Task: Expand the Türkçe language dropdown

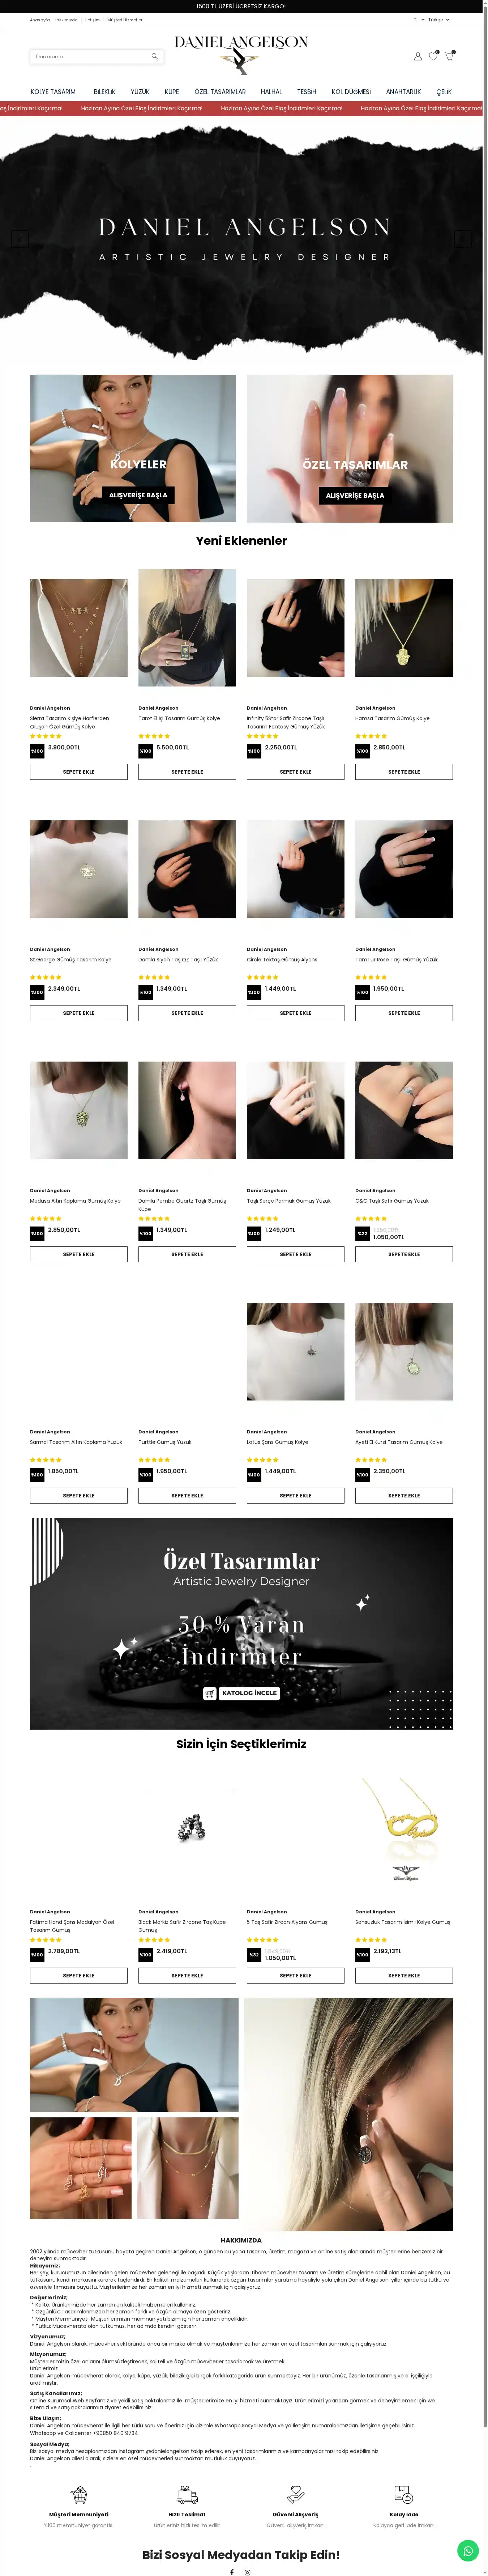Action: 438,19
